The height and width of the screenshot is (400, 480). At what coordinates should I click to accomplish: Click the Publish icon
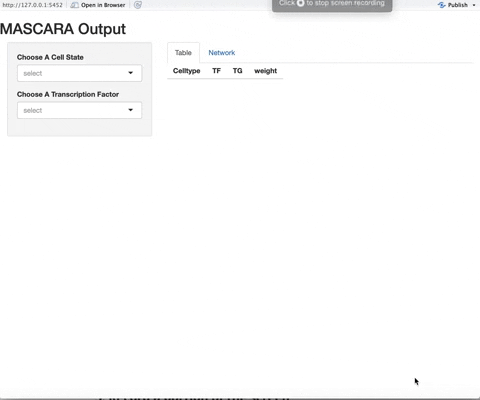(x=442, y=5)
